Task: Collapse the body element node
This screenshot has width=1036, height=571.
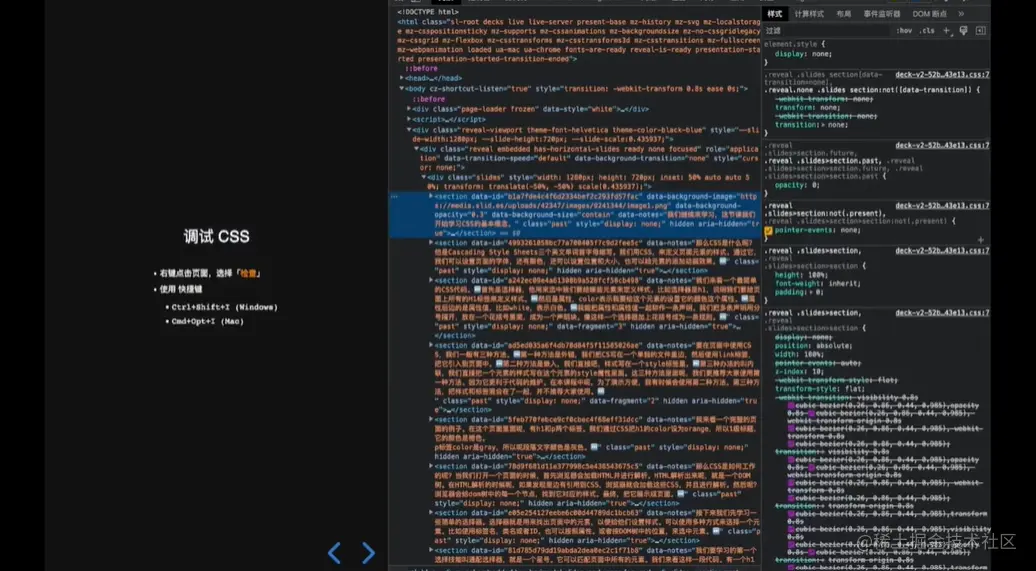Action: 402,89
